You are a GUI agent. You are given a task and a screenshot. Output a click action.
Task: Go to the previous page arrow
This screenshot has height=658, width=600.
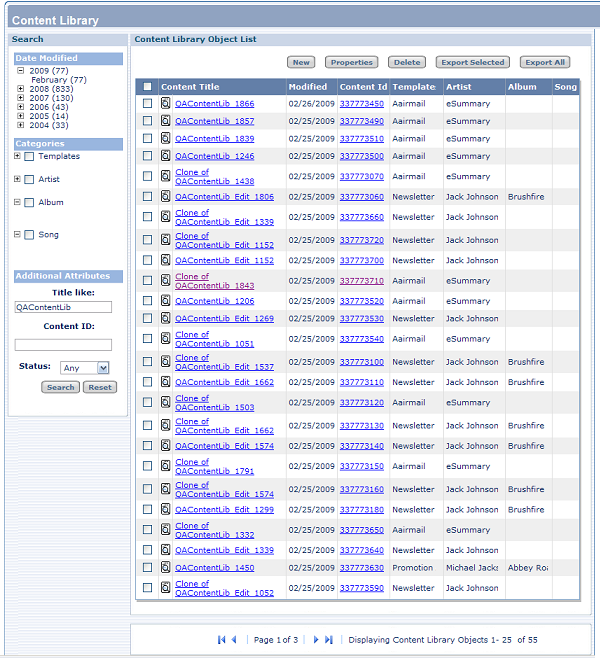[x=234, y=639]
